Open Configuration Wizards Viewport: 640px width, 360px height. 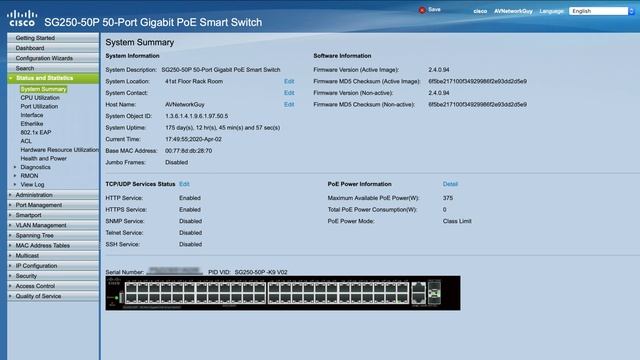[x=53, y=58]
